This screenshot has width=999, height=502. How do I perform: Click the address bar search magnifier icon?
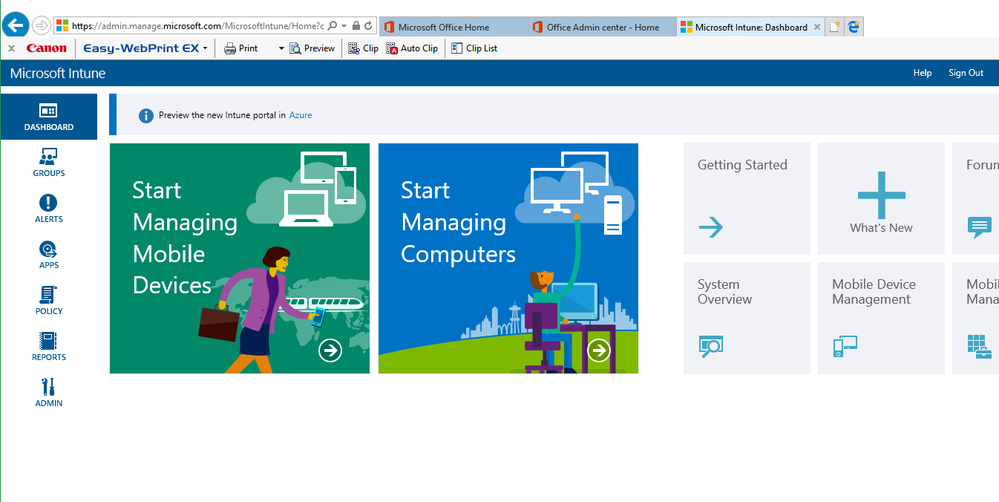click(332, 26)
